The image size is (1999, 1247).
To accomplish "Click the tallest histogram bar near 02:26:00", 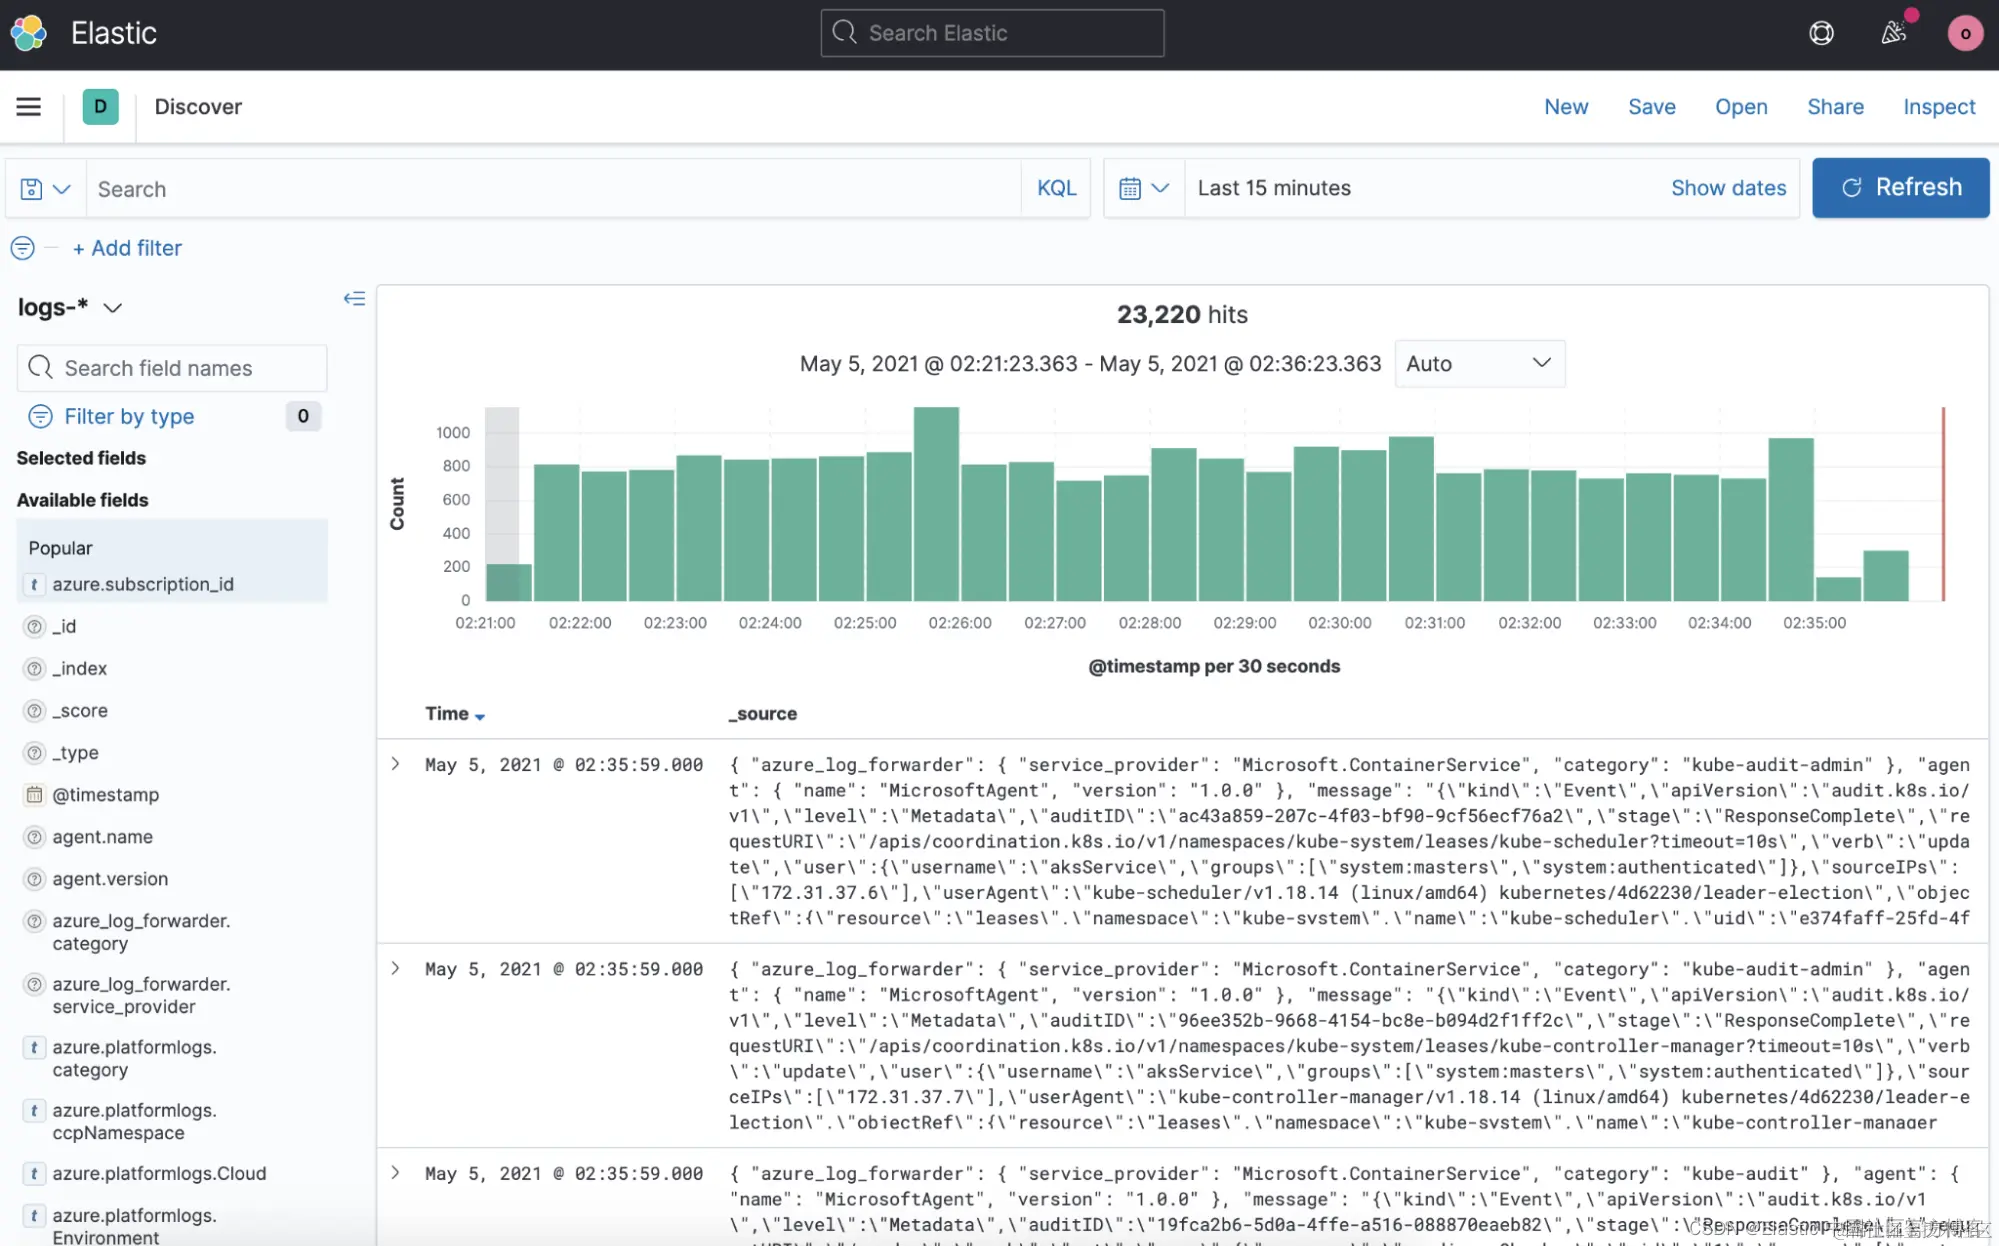I will [936, 503].
